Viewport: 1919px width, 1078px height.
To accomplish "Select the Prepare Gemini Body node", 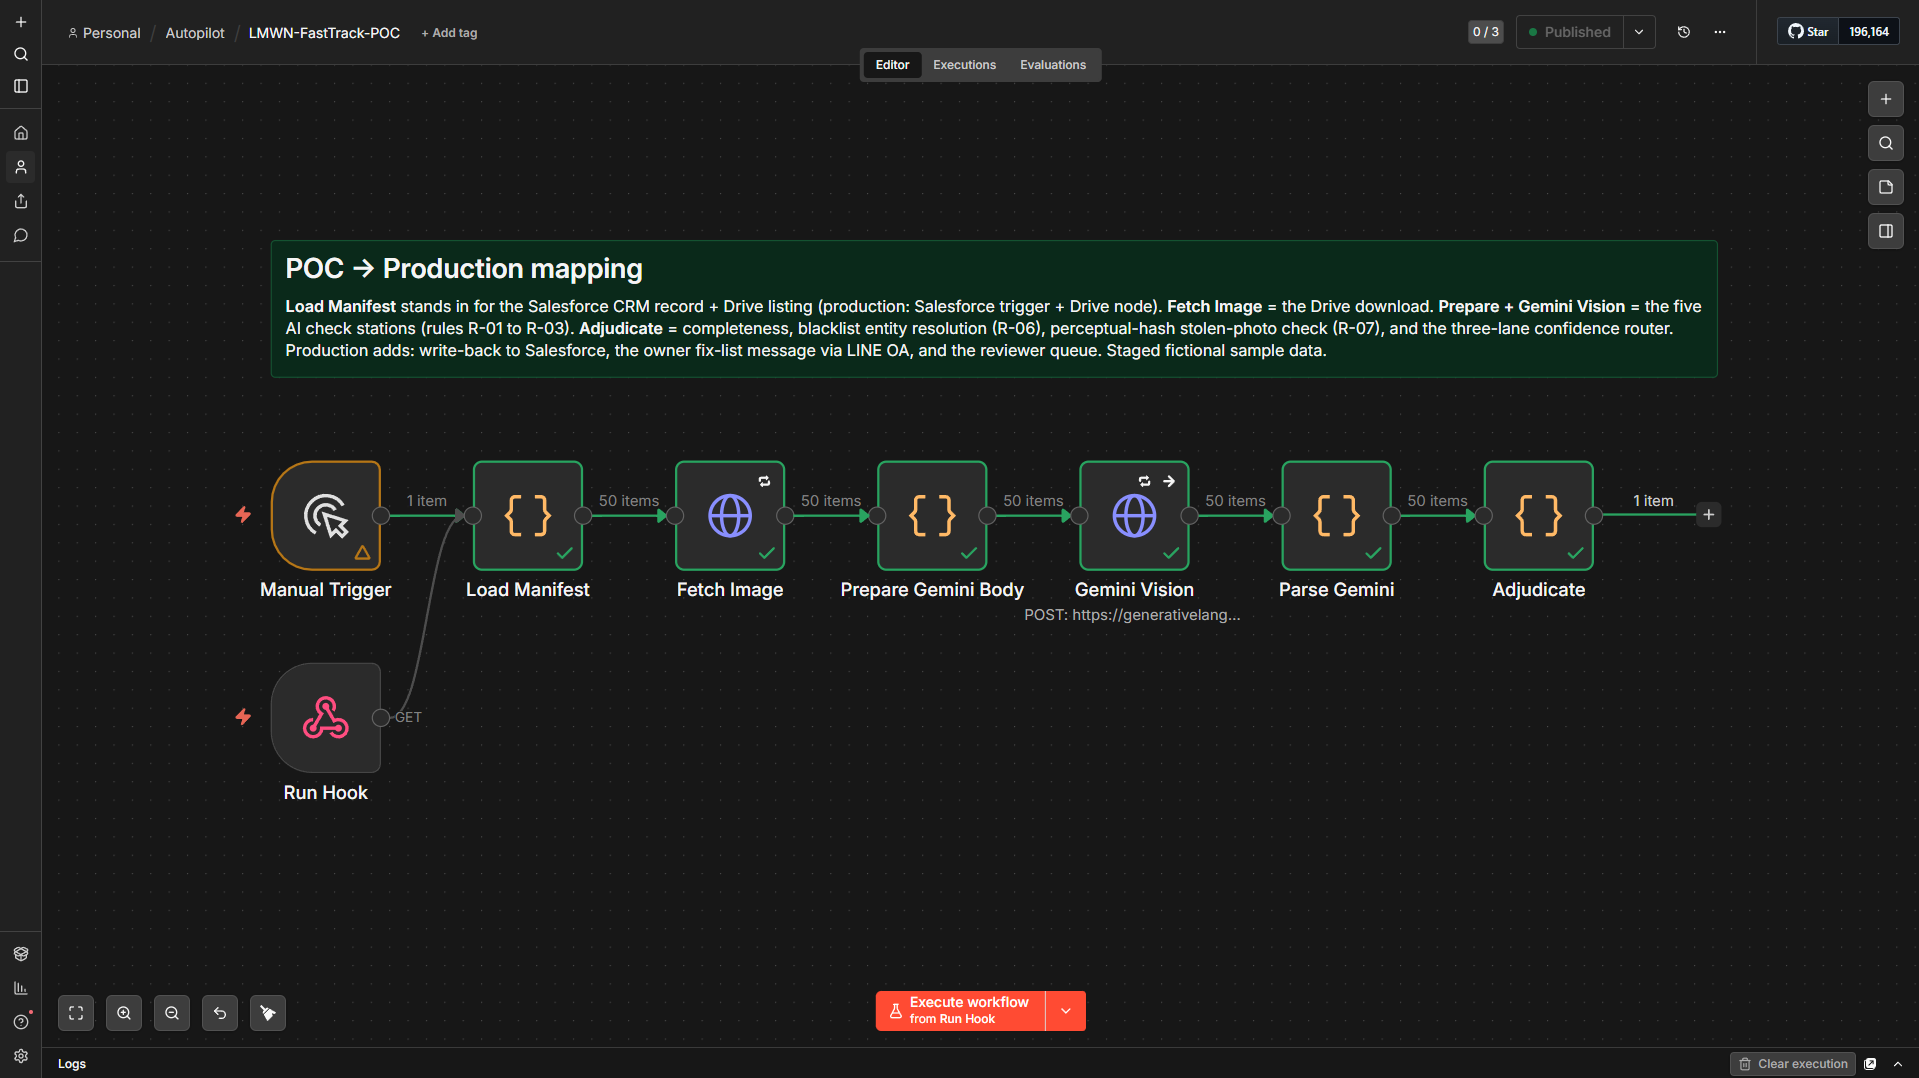I will [x=932, y=516].
